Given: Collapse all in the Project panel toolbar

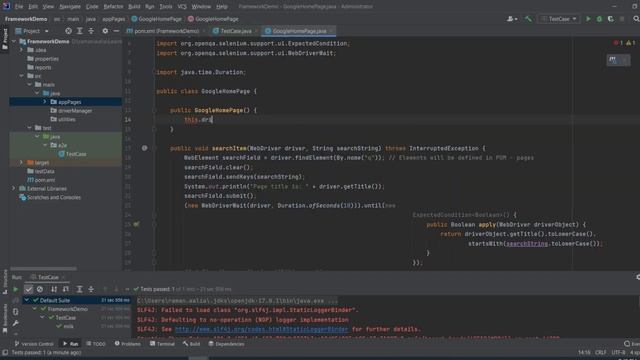Looking at the screenshot, I should [91, 31].
